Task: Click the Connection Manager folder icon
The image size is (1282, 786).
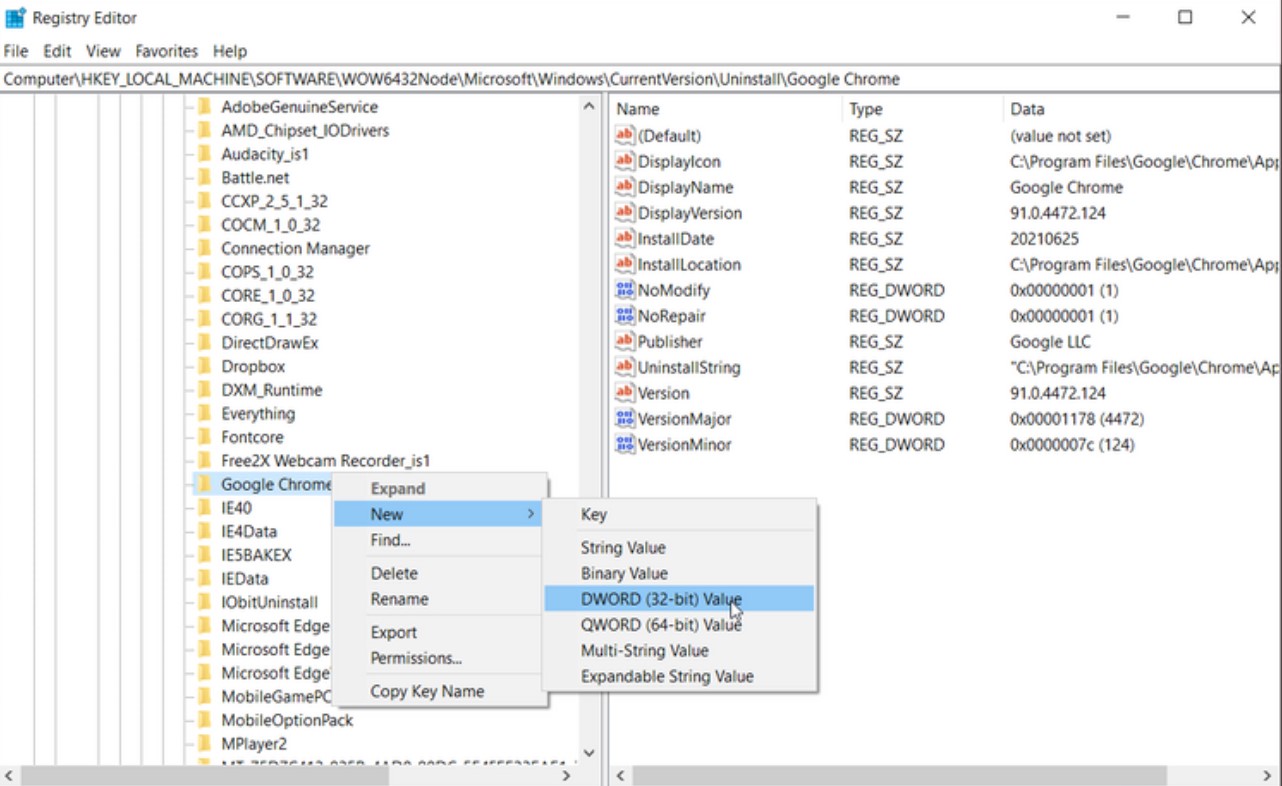Action: 204,248
